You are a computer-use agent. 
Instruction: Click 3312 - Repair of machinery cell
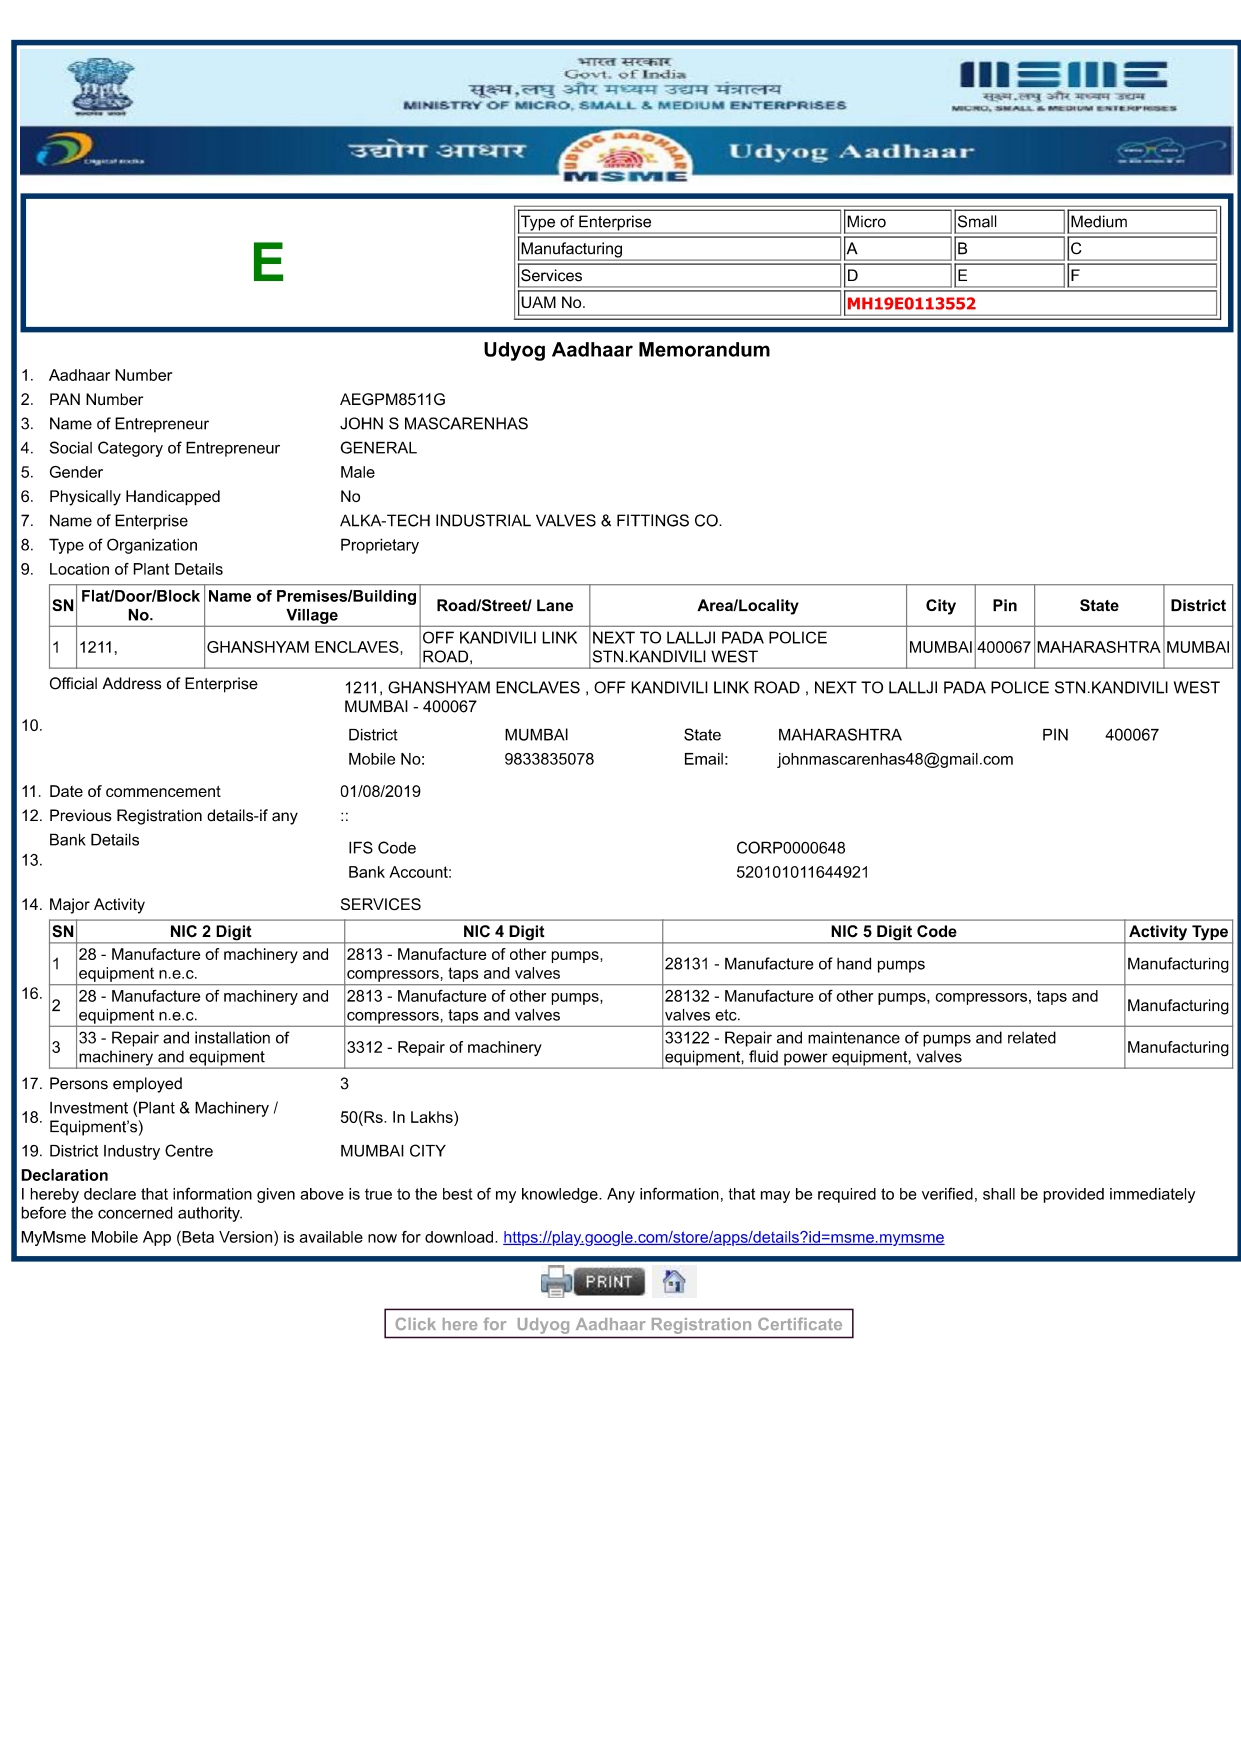coord(503,1047)
